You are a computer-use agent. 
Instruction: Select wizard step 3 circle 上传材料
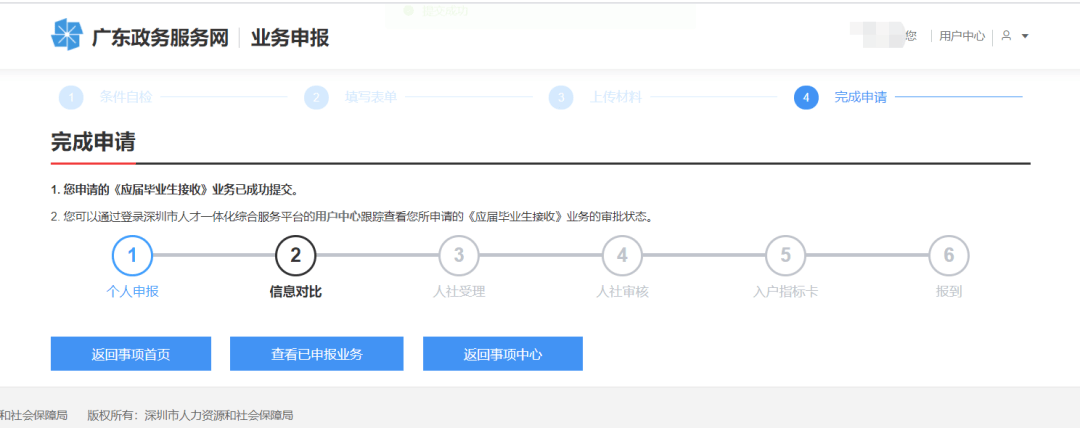point(561,97)
